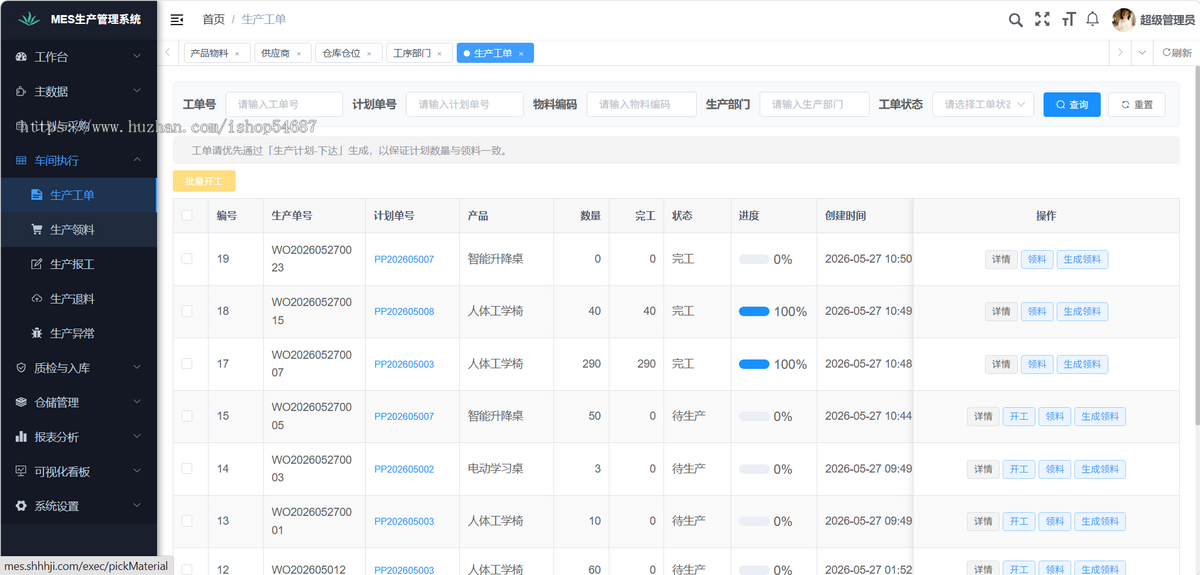Expand the 报表分析 sidebar menu
The image size is (1200, 575).
[x=137, y=437]
